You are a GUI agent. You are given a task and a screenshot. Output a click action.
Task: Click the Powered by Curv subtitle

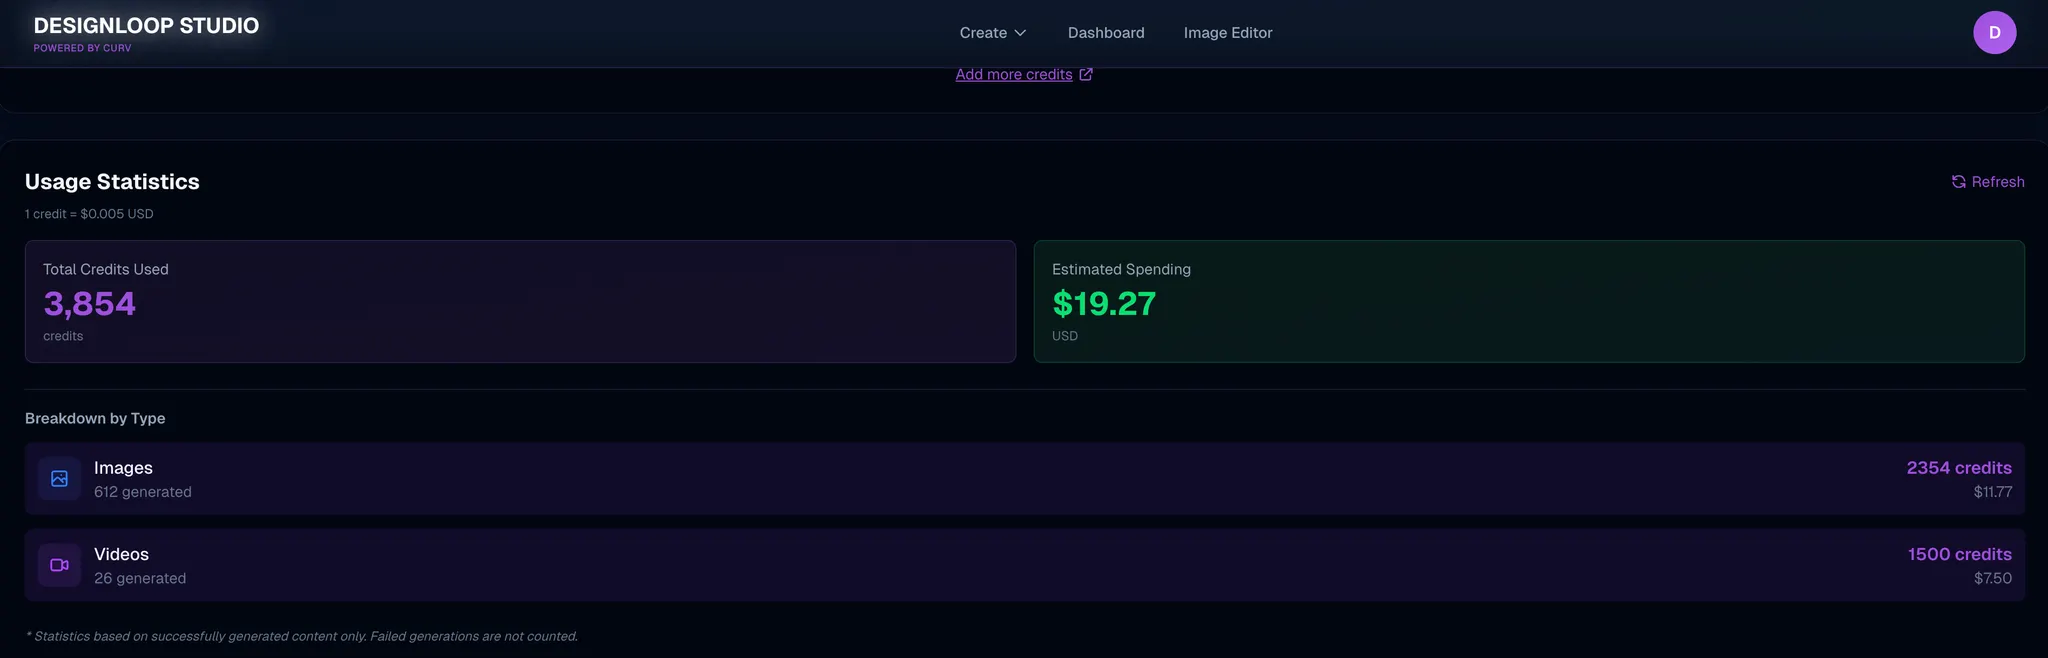[x=82, y=48]
